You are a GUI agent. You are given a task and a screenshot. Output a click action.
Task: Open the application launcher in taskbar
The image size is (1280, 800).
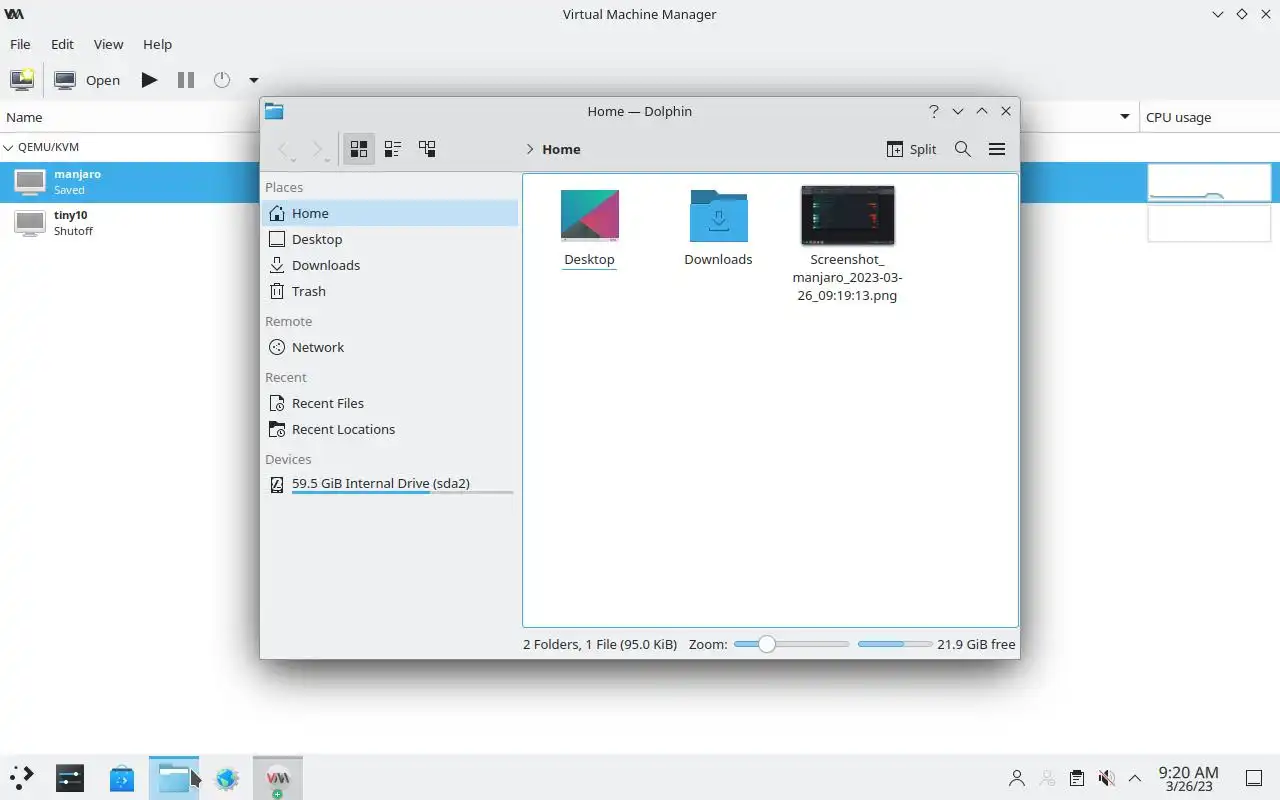(21, 777)
